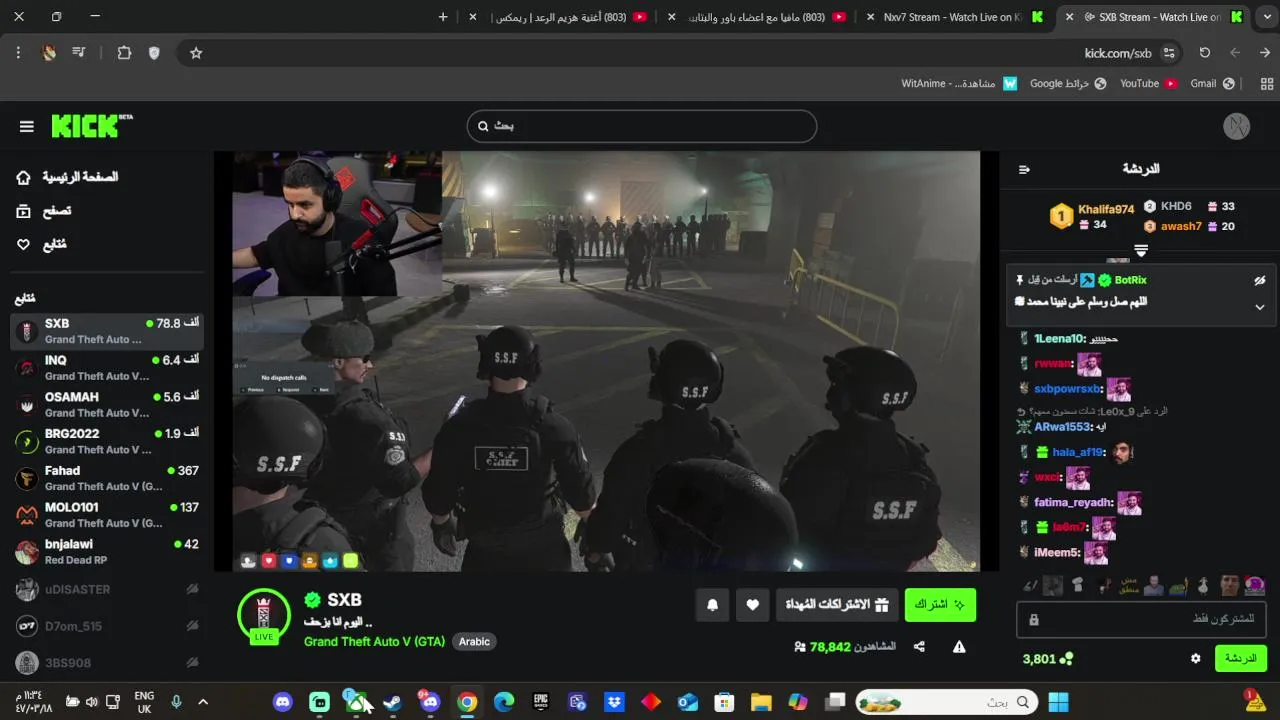Open bnjalawi Red Dead RP channel

[x=107, y=551]
